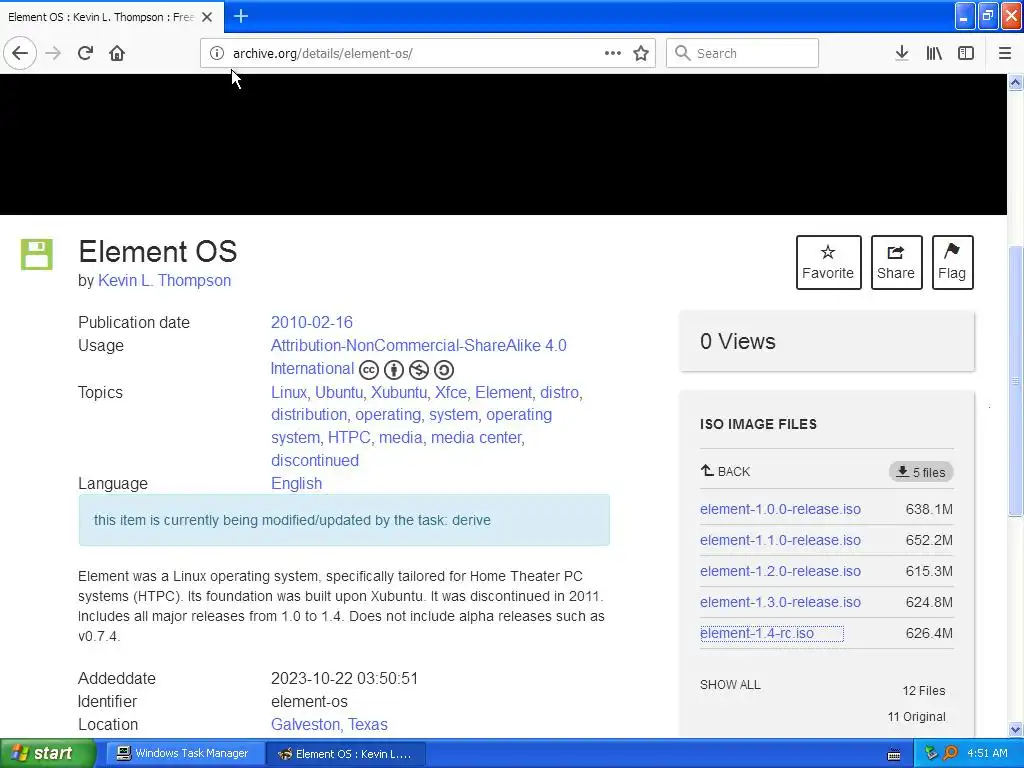
Task: Click the 0 Views counter text
Action: click(x=737, y=341)
